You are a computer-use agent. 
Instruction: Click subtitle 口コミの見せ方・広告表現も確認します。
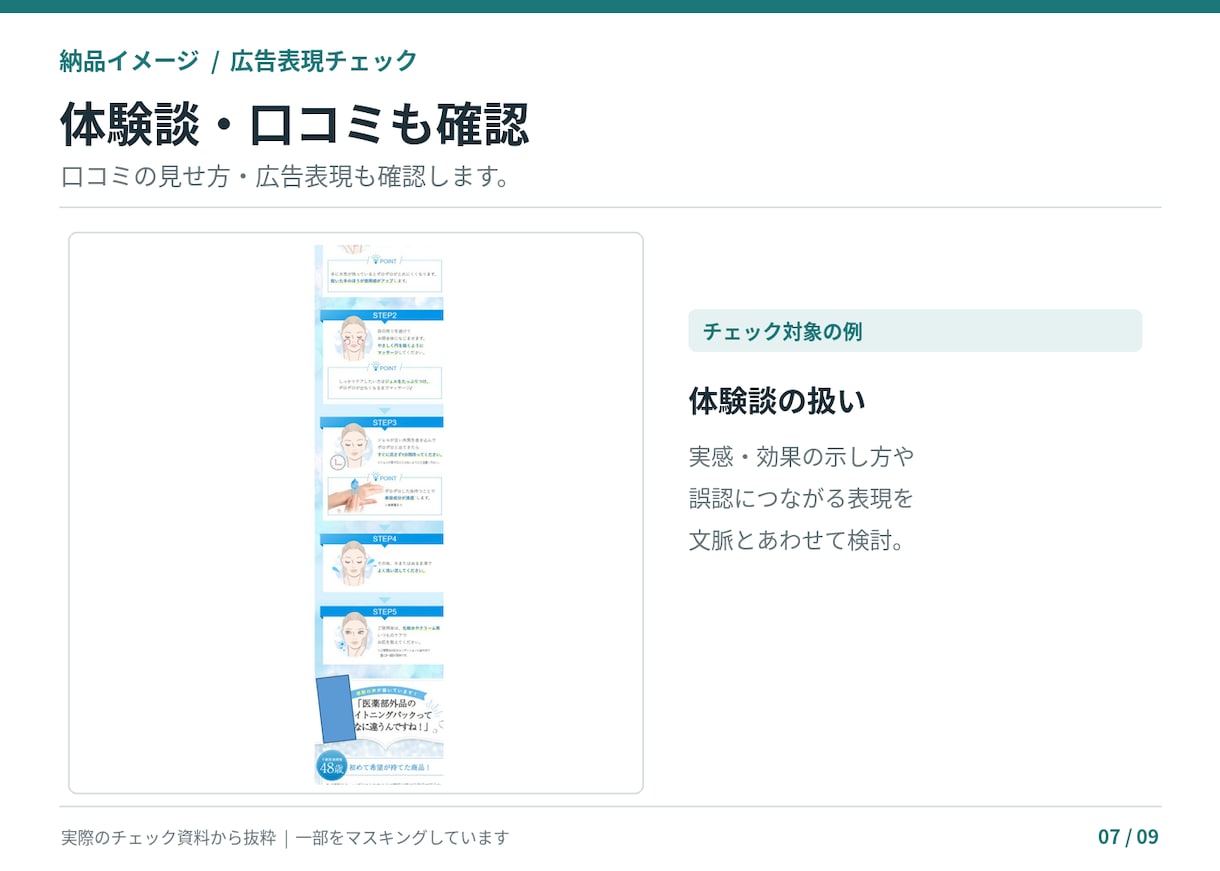pos(286,177)
